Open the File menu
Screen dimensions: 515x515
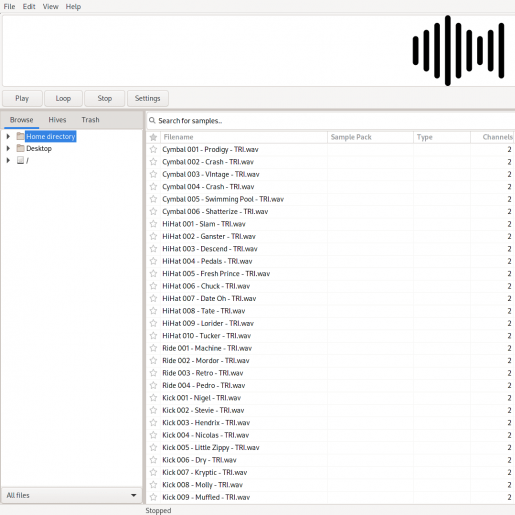pos(9,7)
